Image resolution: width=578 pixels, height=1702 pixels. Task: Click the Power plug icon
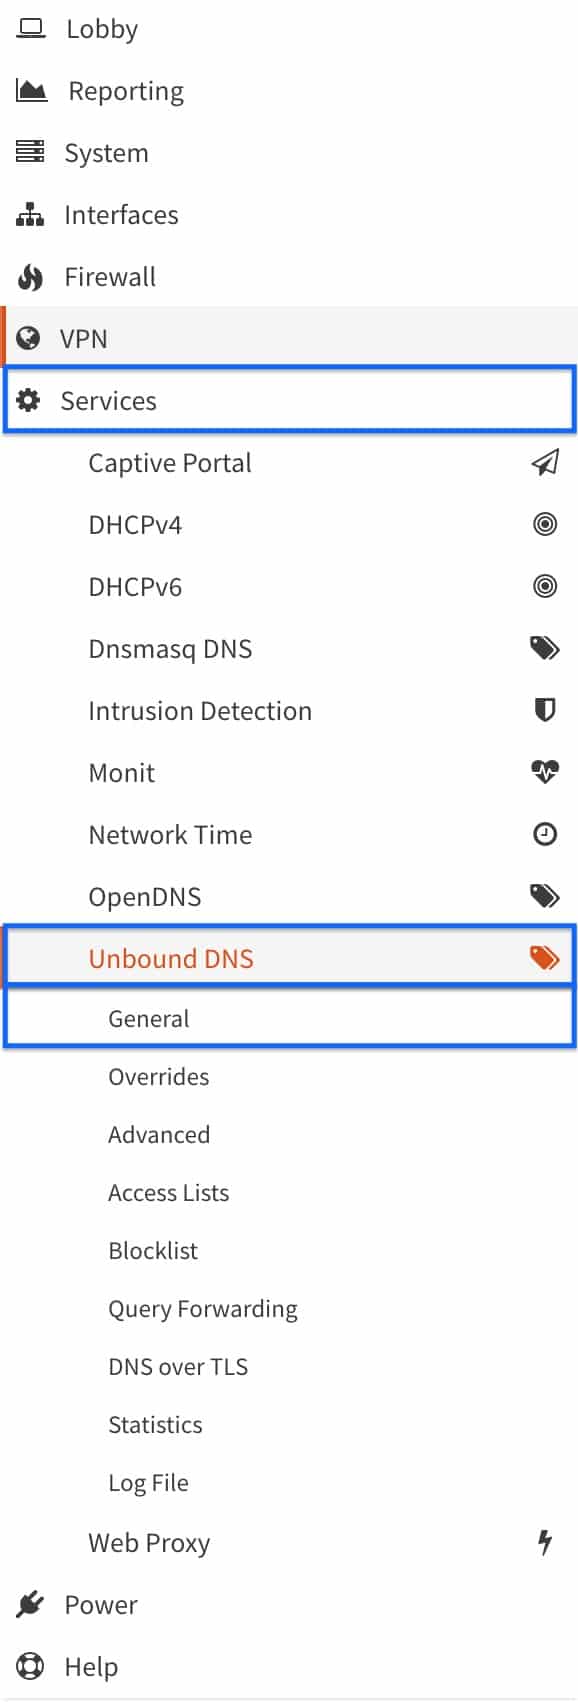coord(31,1604)
